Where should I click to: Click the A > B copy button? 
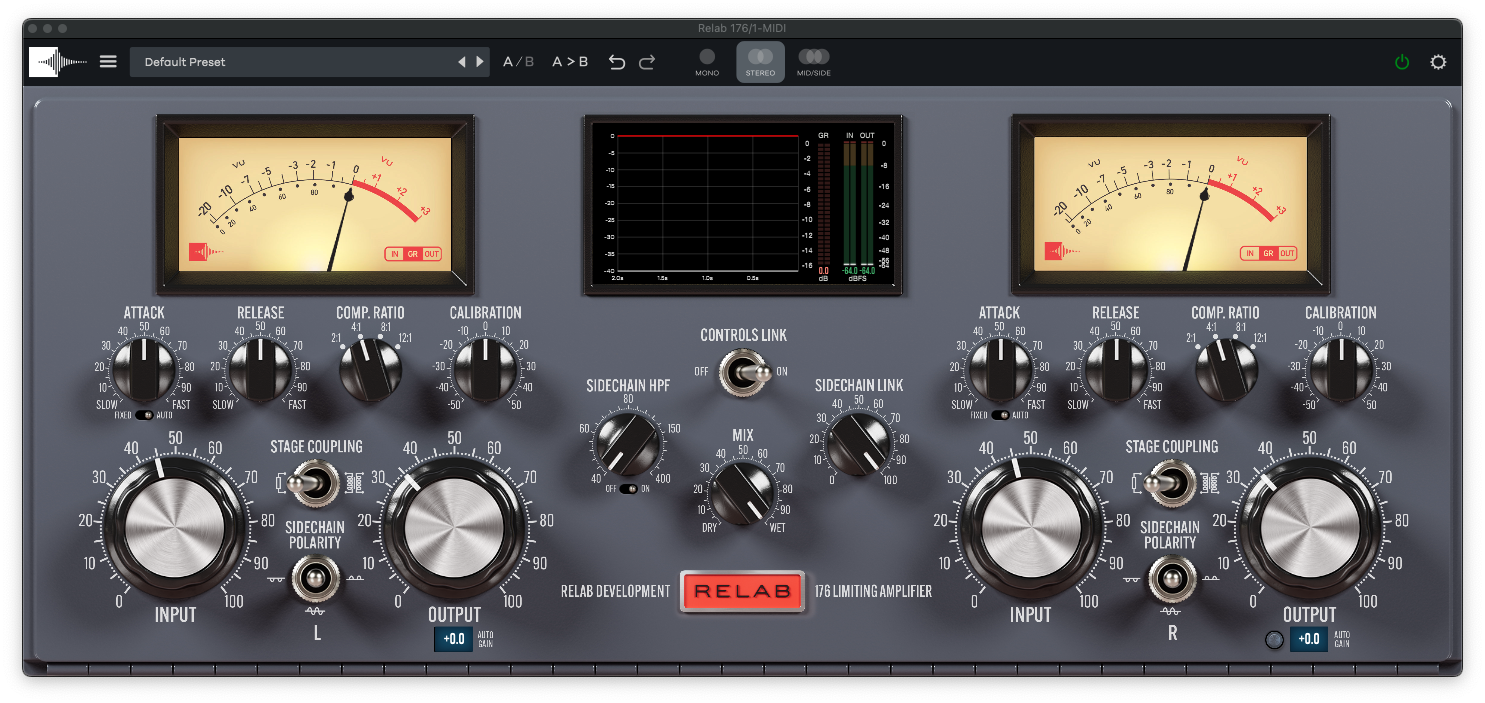(x=570, y=62)
